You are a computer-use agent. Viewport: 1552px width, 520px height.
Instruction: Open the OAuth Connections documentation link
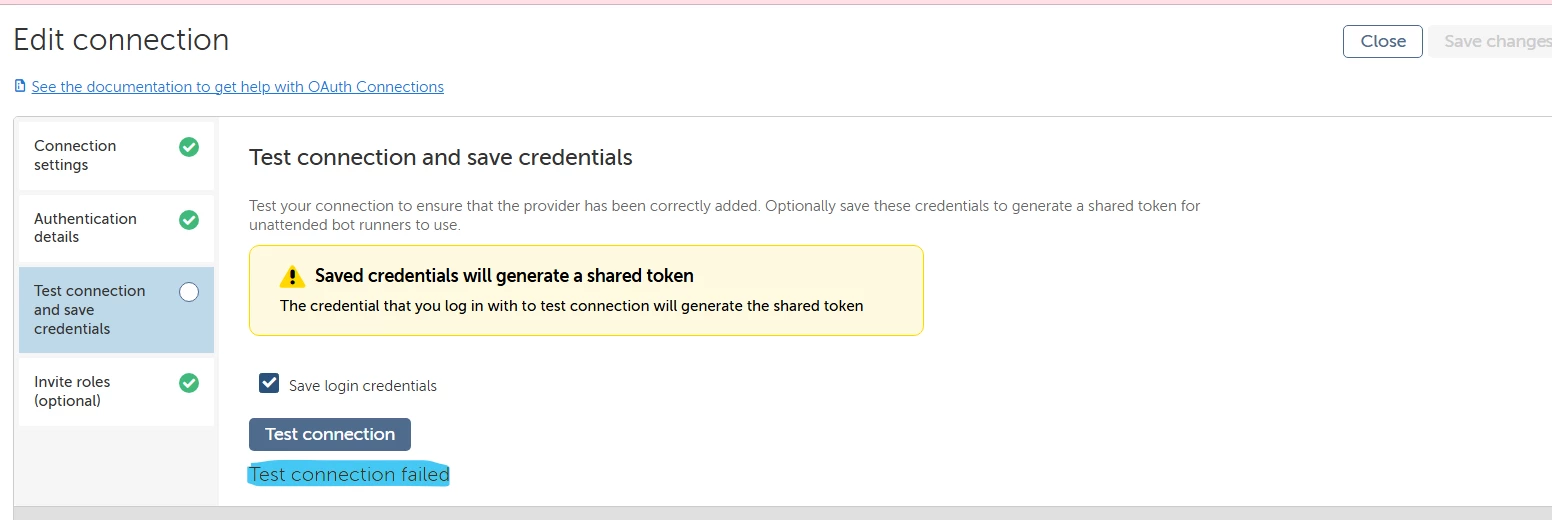(x=237, y=87)
